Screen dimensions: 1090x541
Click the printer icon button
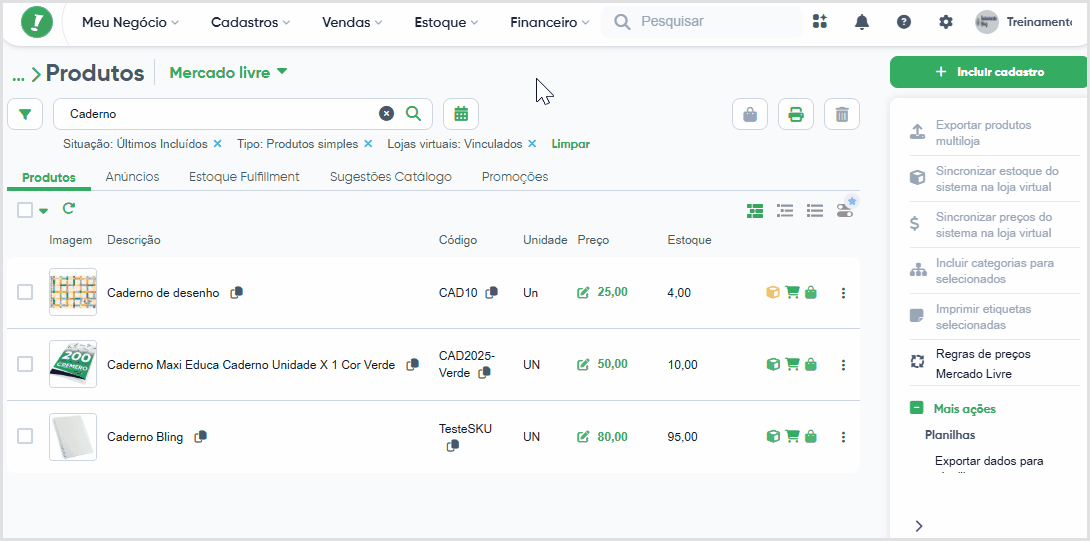796,114
